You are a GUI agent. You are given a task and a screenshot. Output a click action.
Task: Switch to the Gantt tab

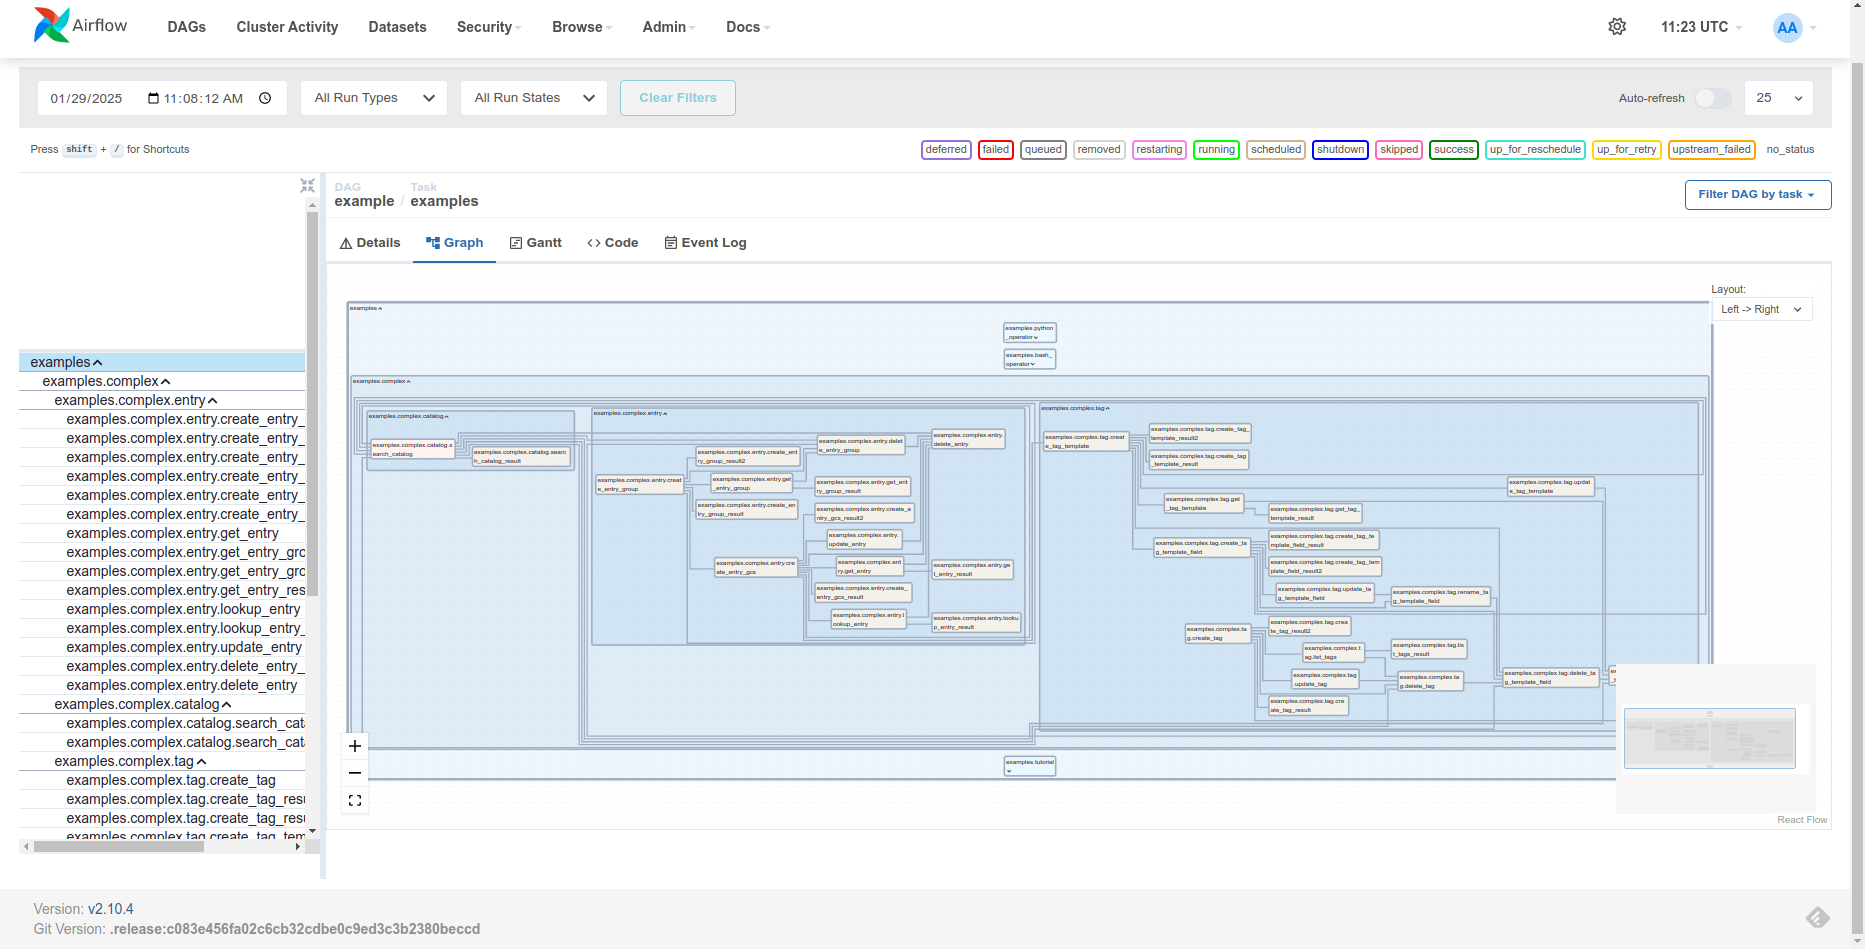pos(536,243)
